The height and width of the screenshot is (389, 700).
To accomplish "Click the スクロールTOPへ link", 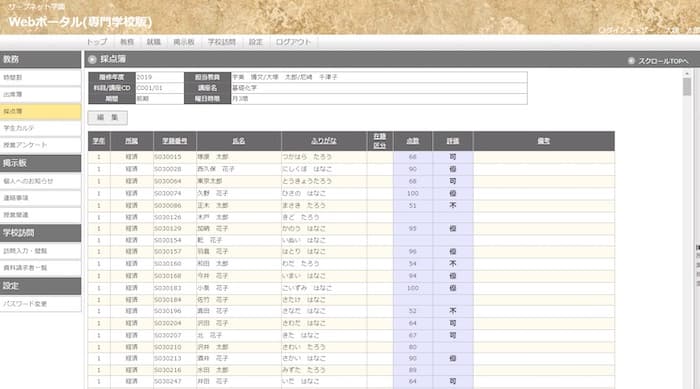I will pyautogui.click(x=663, y=61).
